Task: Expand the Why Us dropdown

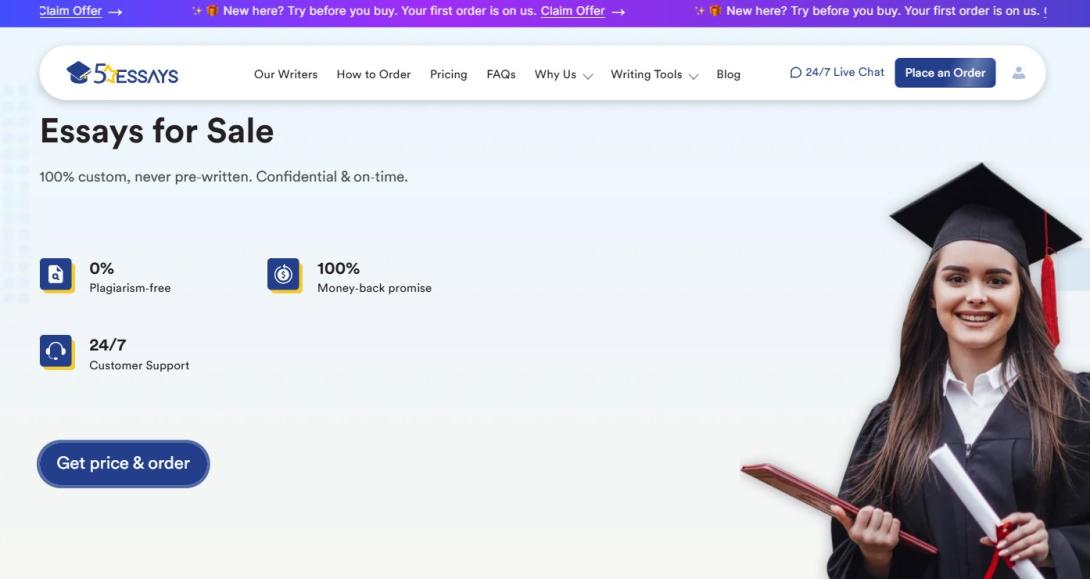Action: 563,74
